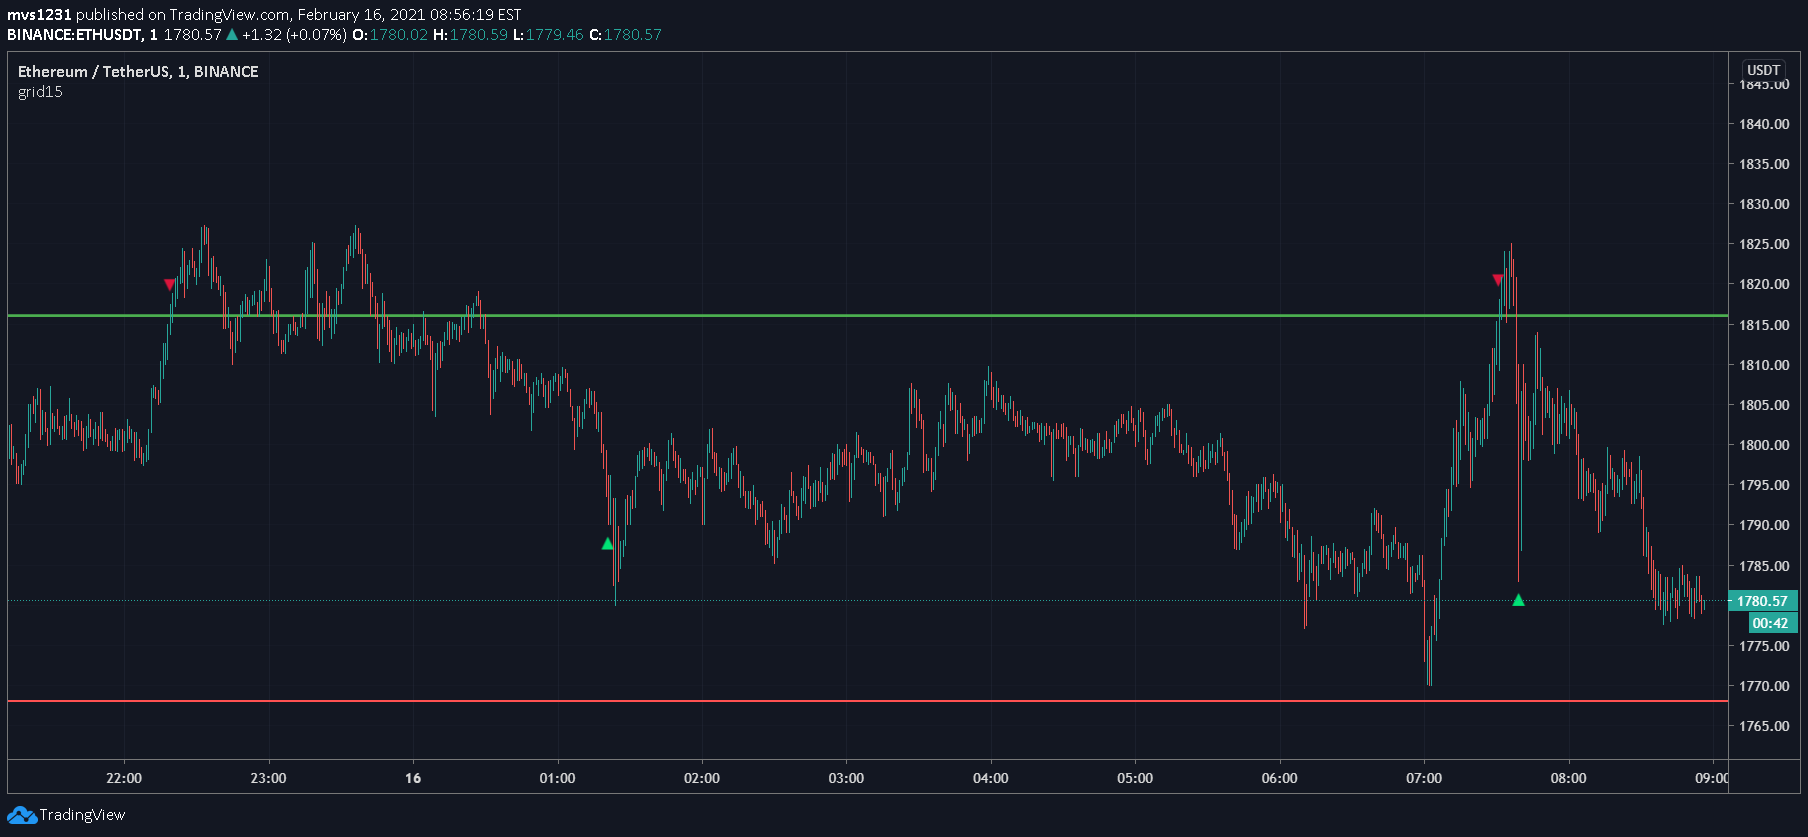Click the O:1780.02 open value
This screenshot has width=1808, height=837.
point(390,35)
